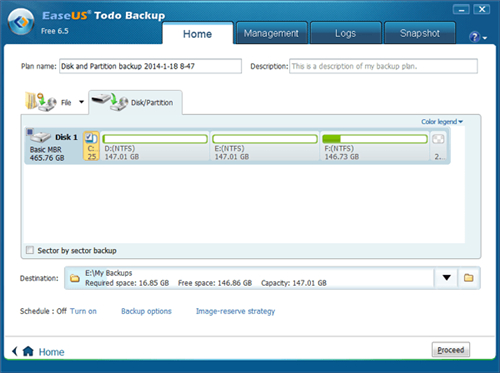The width and height of the screenshot is (500, 373).
Task: Select the E:(NTFS) partition usage bar
Action: 265,139
